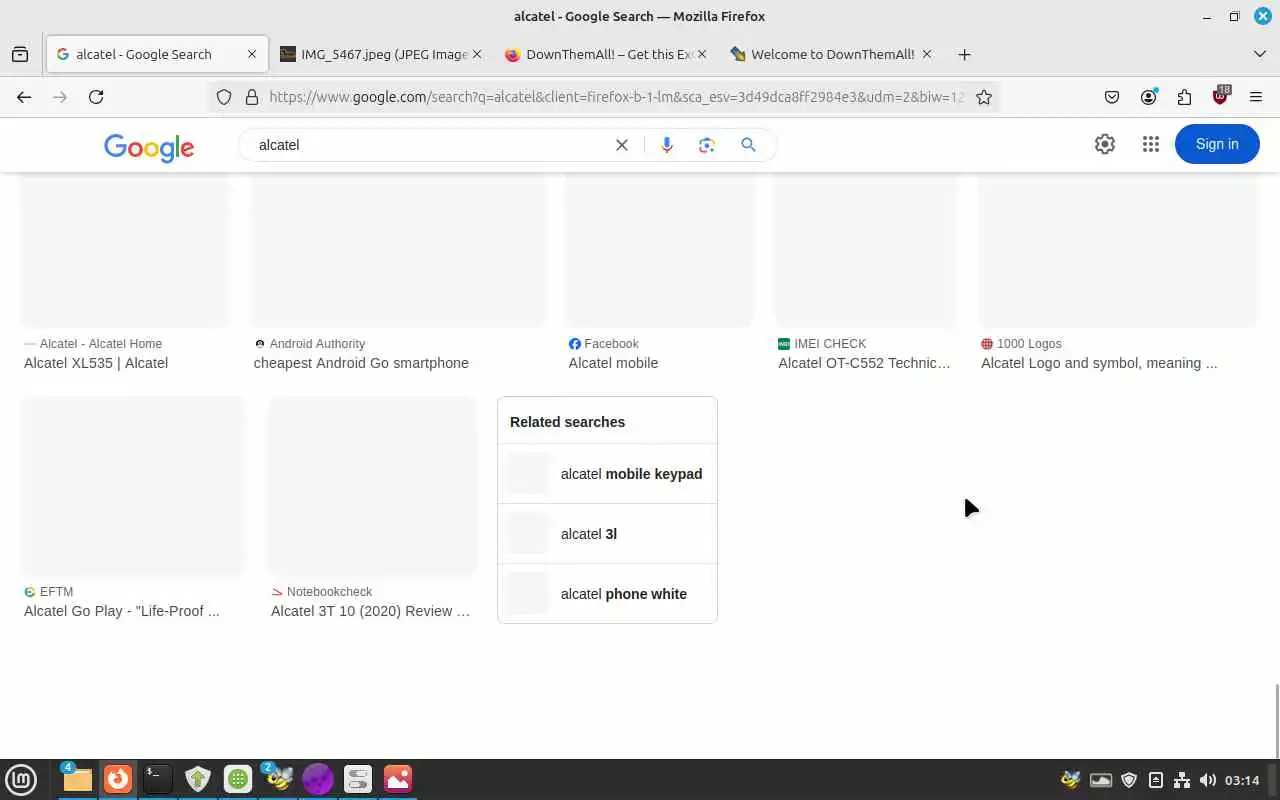This screenshot has height=800, width=1280.
Task: Open network connections tray icon
Action: pyautogui.click(x=1182, y=780)
